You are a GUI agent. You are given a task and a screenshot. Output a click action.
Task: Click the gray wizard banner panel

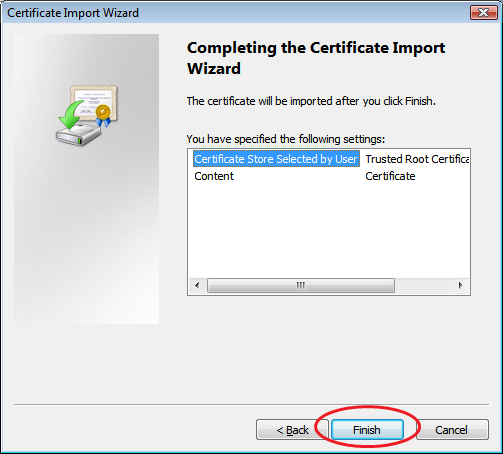coord(86,179)
